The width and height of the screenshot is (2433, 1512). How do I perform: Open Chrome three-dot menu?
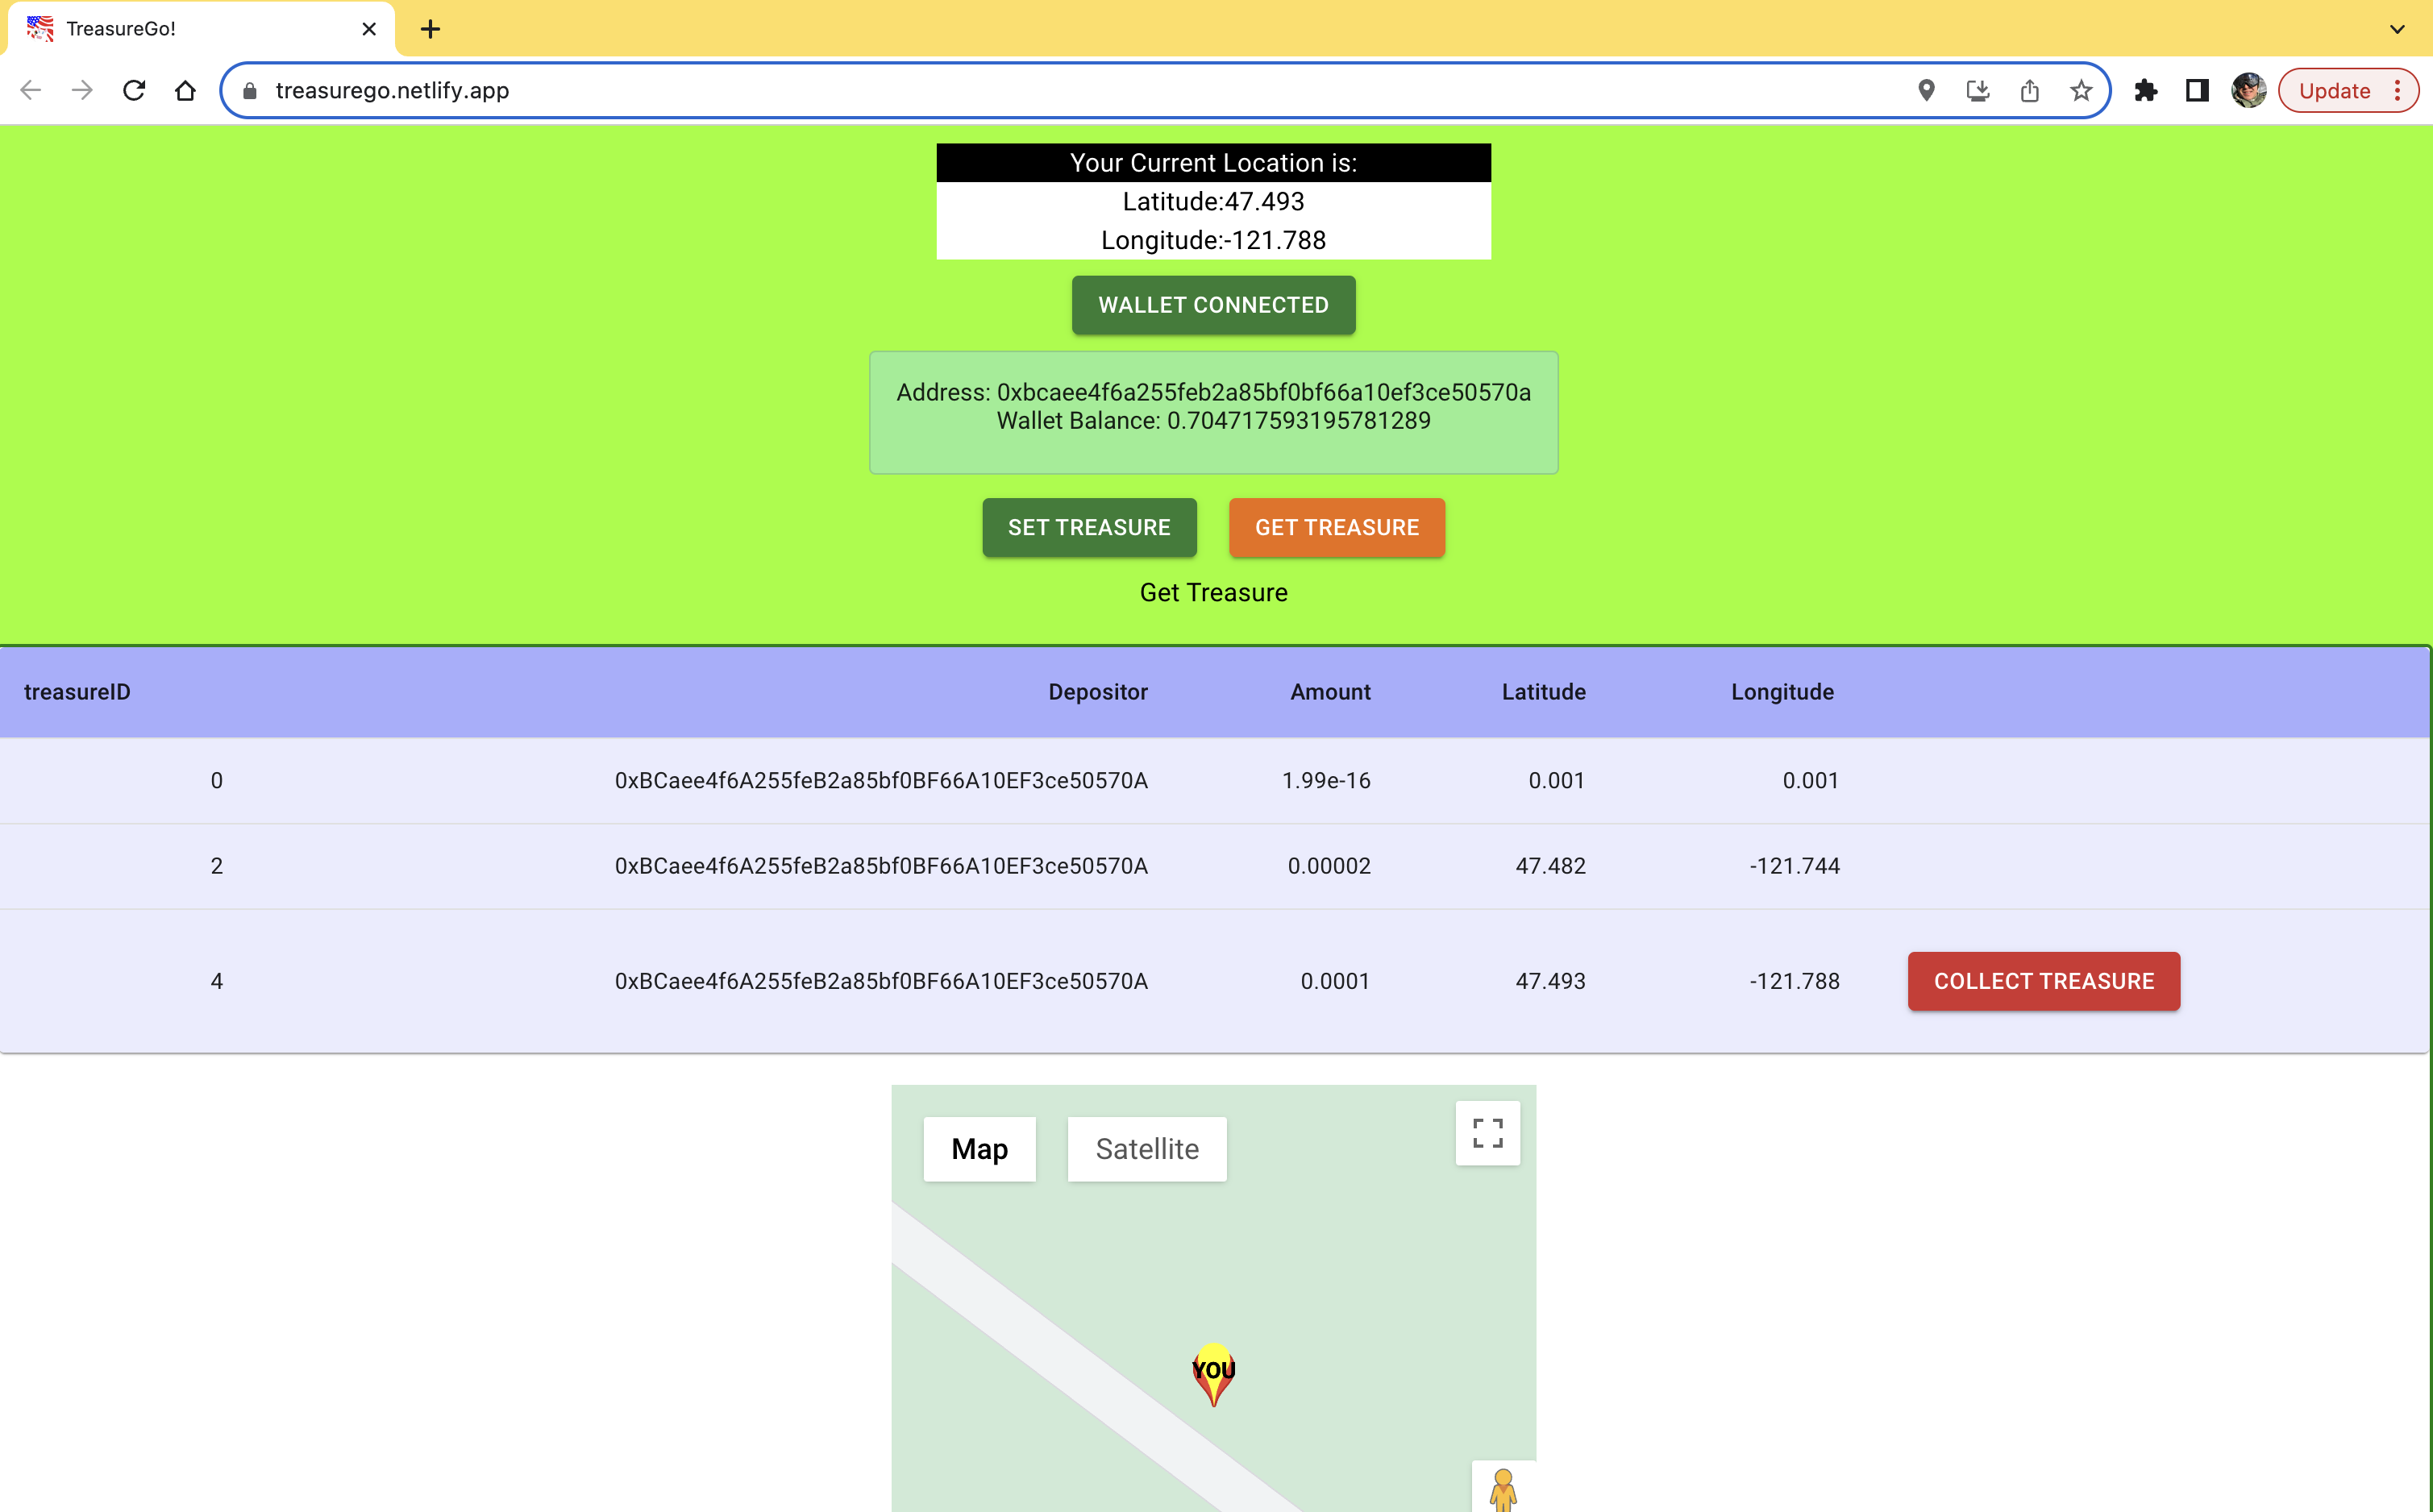(2398, 91)
